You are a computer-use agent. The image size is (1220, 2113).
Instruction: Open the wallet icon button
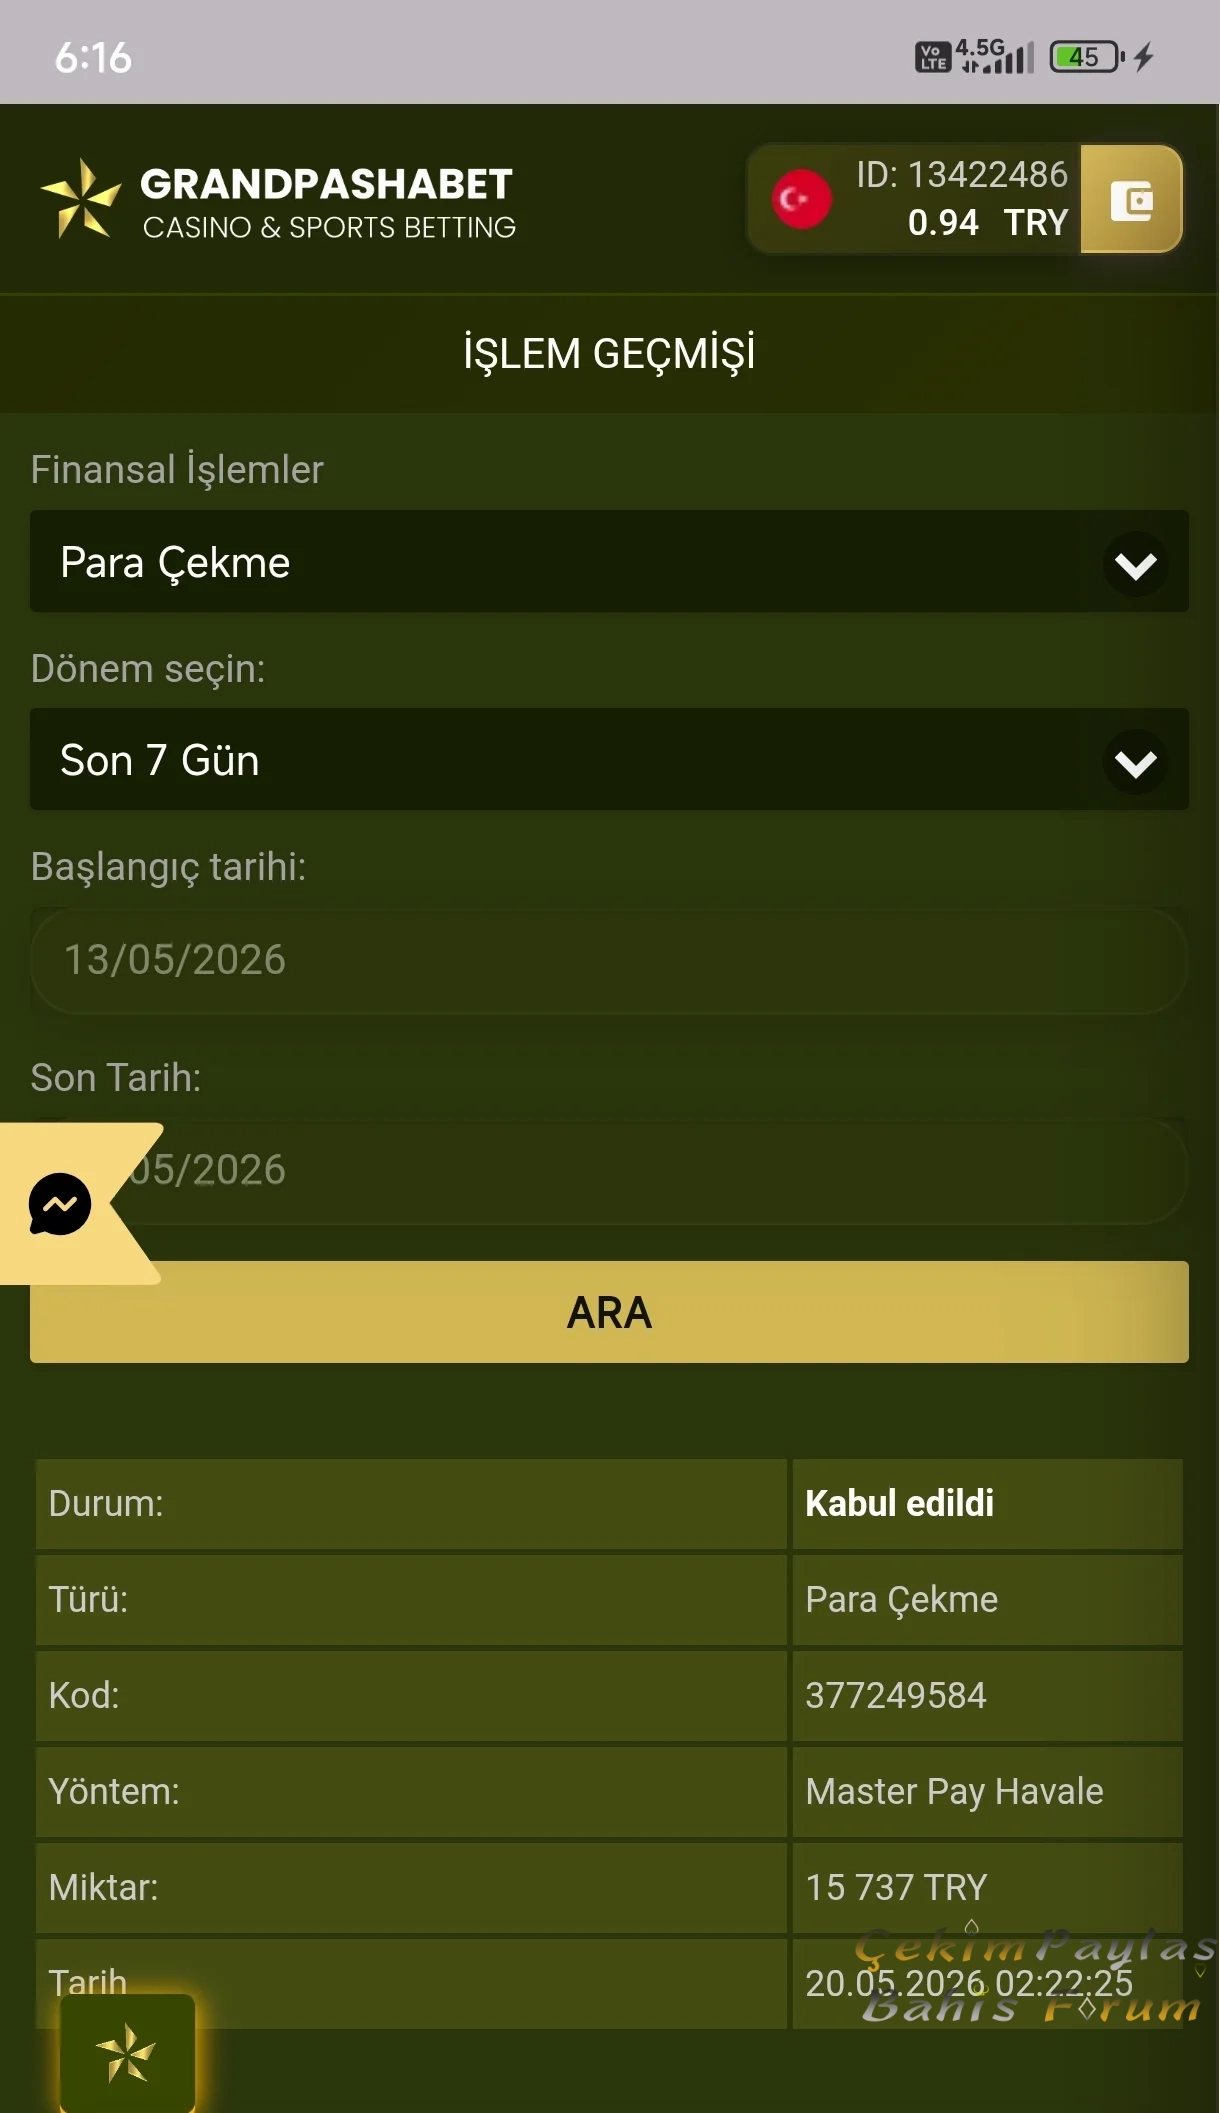[1131, 199]
